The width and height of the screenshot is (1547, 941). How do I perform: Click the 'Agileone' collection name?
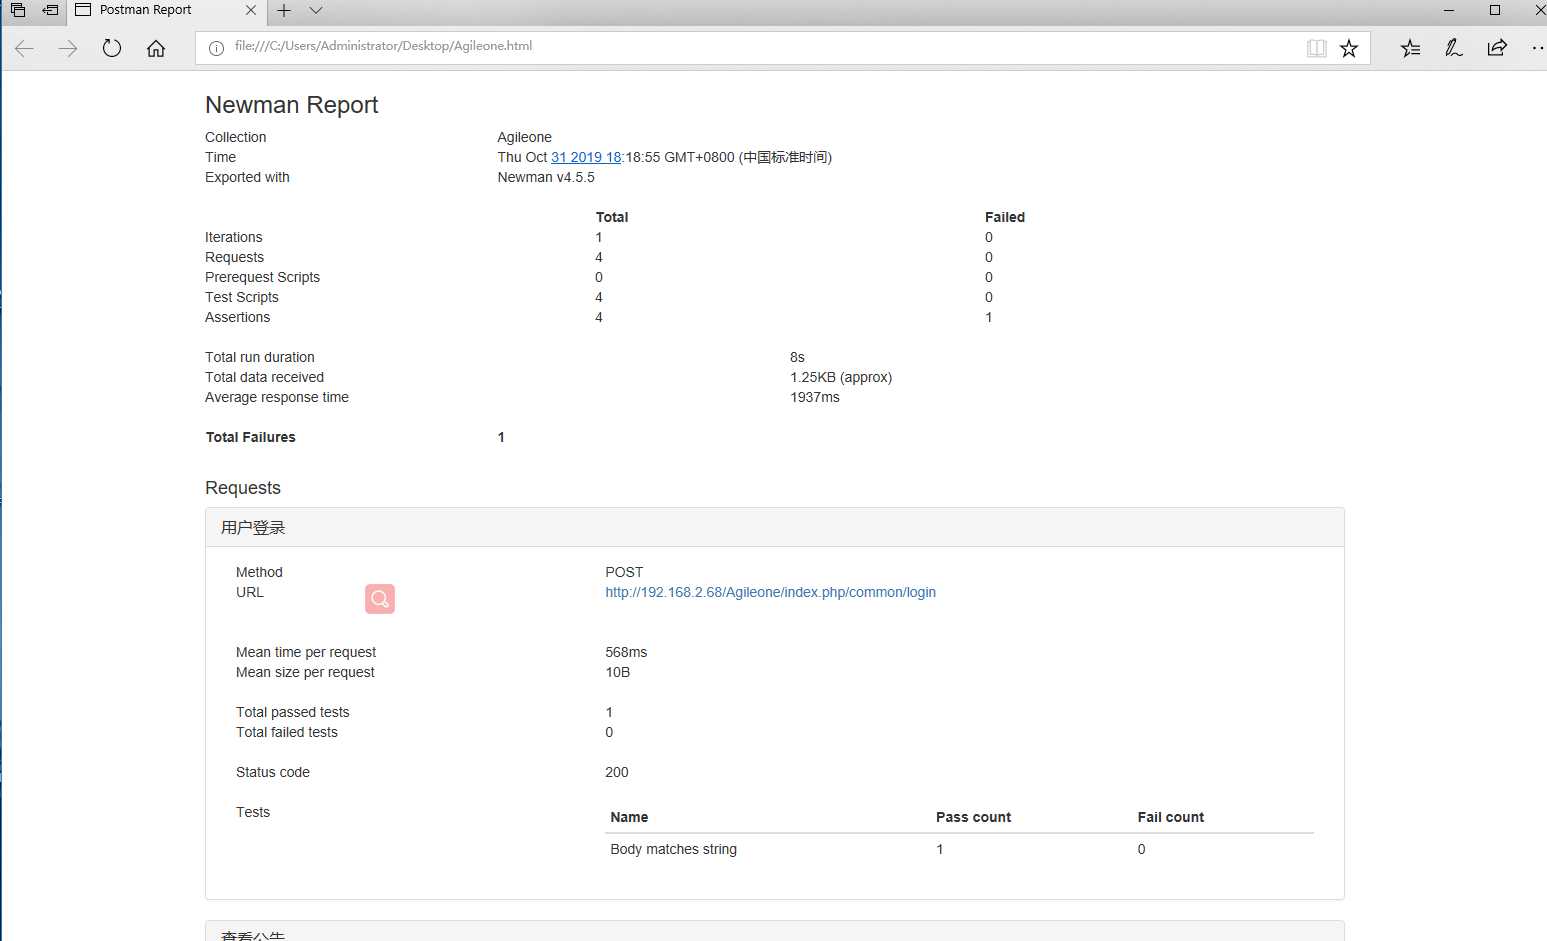(524, 137)
